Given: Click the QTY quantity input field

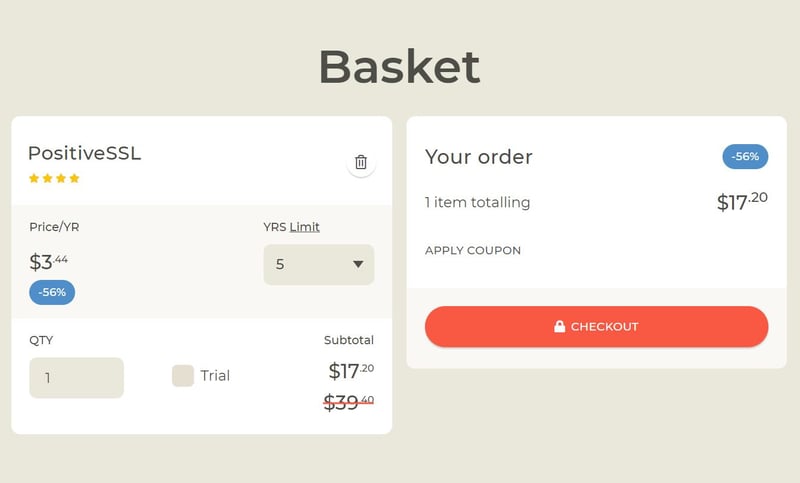Looking at the screenshot, I should pyautogui.click(x=76, y=378).
